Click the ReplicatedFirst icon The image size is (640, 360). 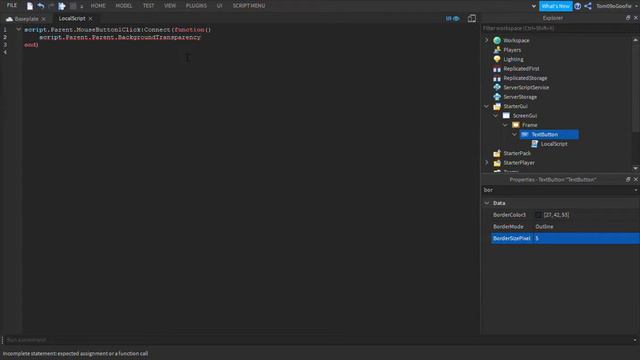497,69
